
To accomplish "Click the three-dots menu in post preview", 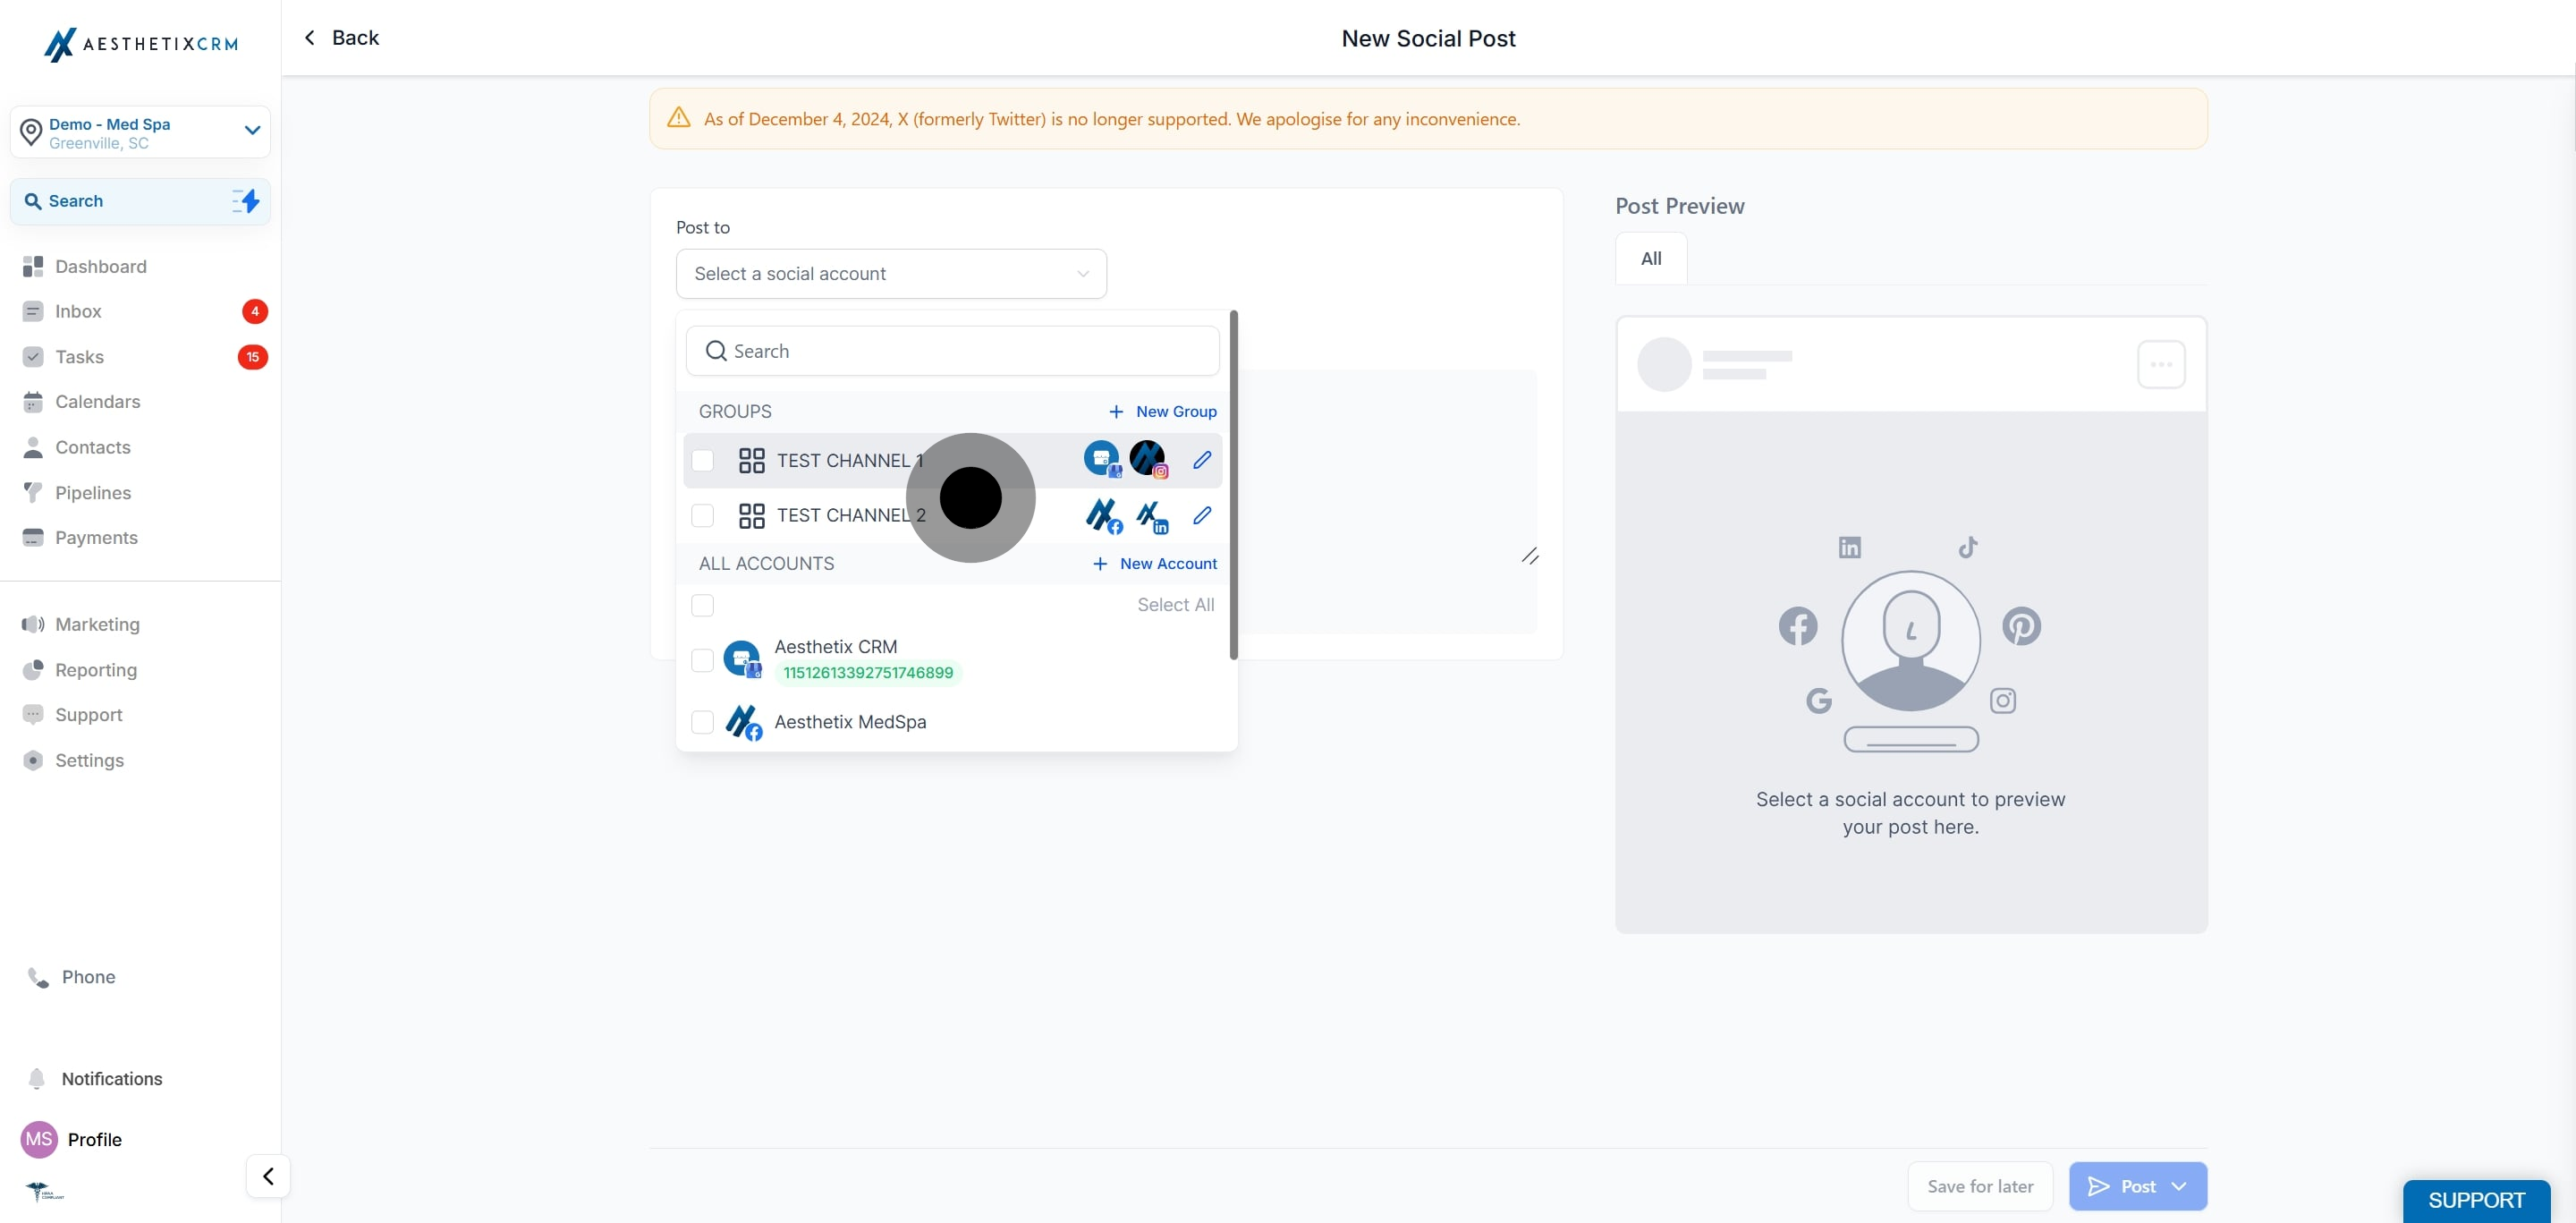I will [x=2160, y=365].
